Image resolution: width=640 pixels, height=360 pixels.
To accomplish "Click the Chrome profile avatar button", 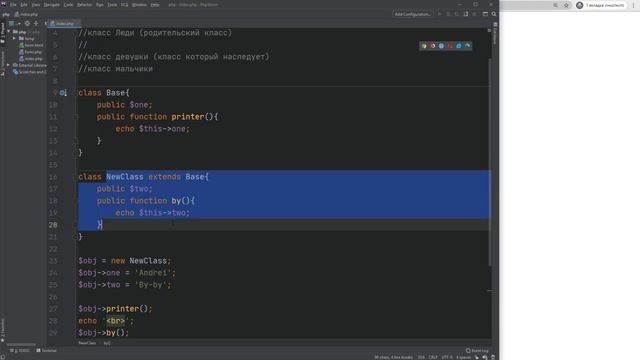I will click(601, 5).
